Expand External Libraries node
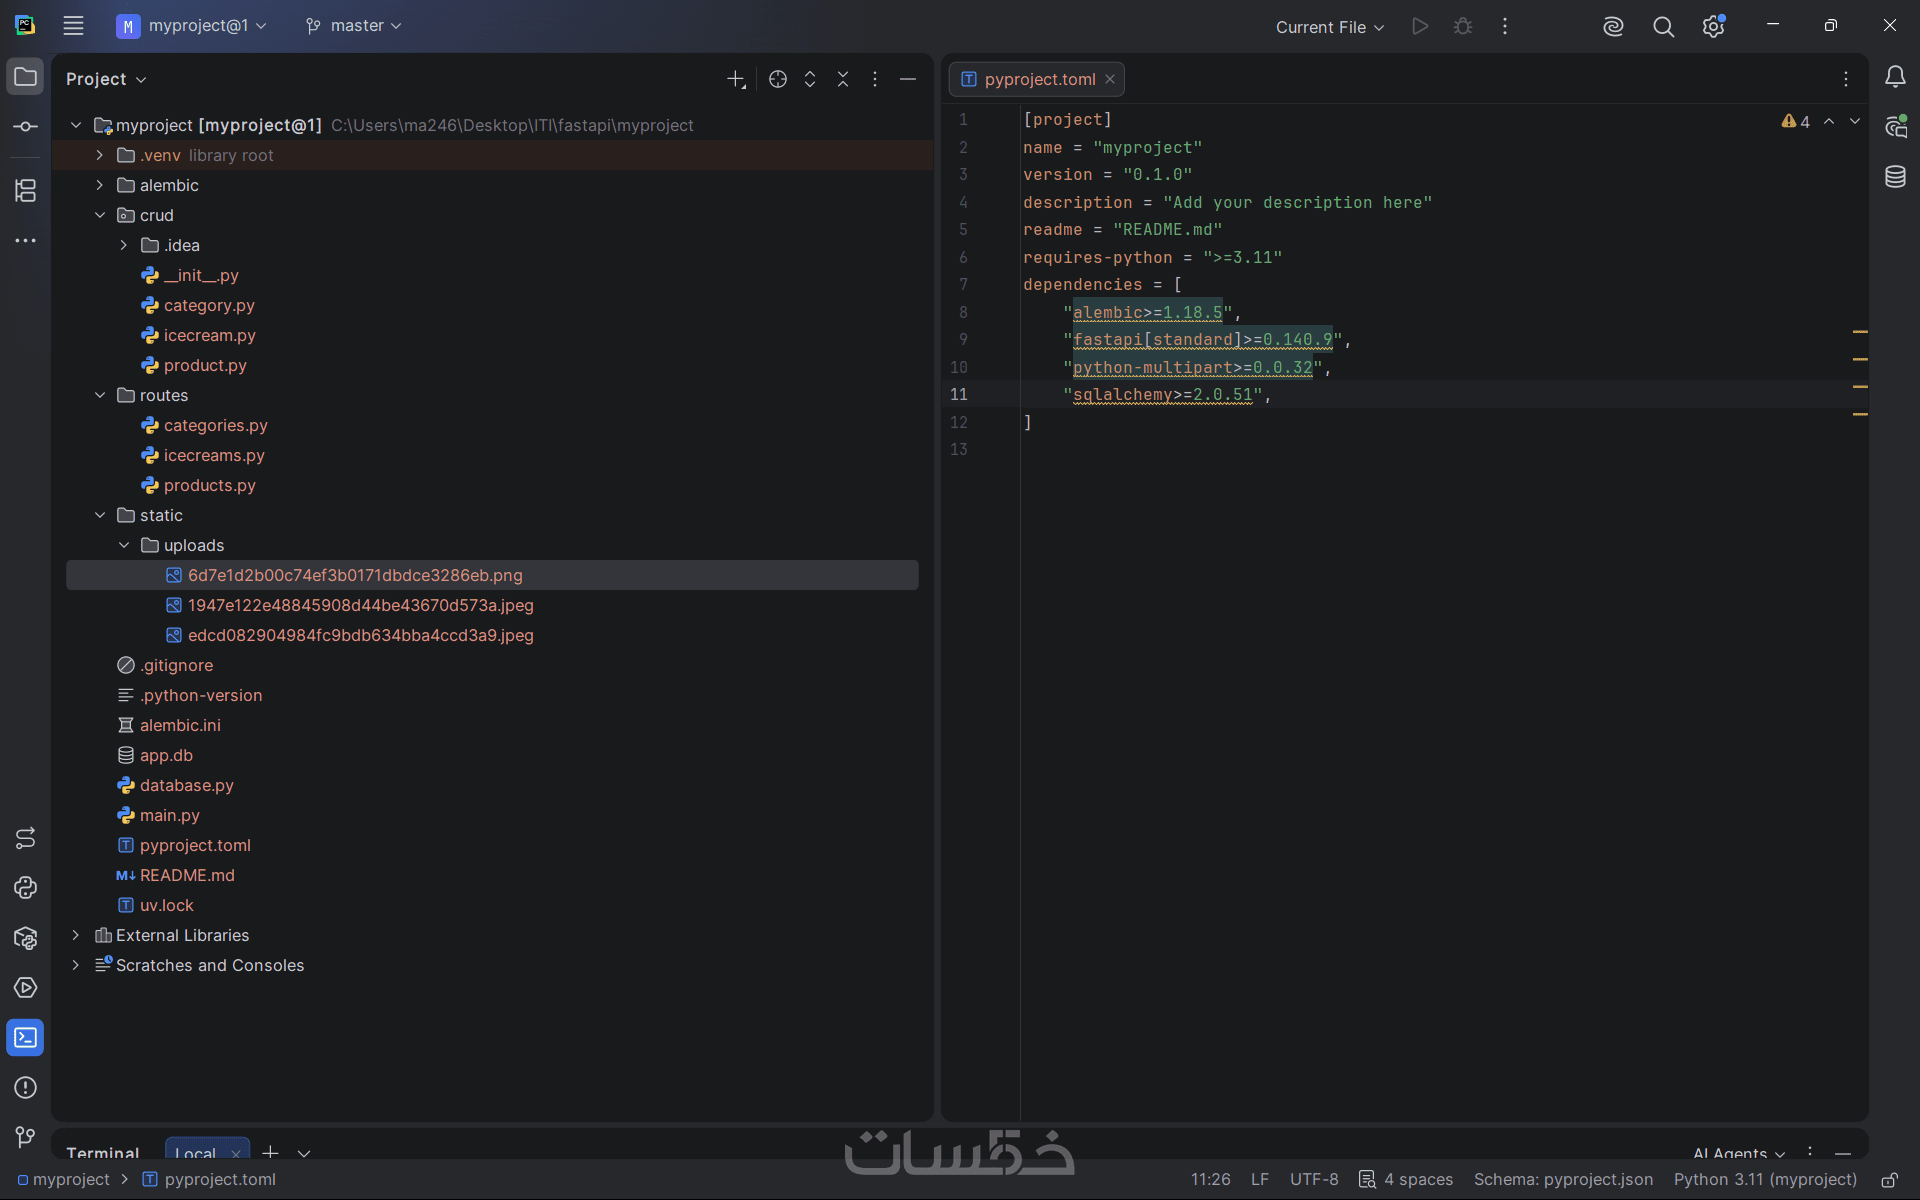The height and width of the screenshot is (1200, 1920). (76, 935)
